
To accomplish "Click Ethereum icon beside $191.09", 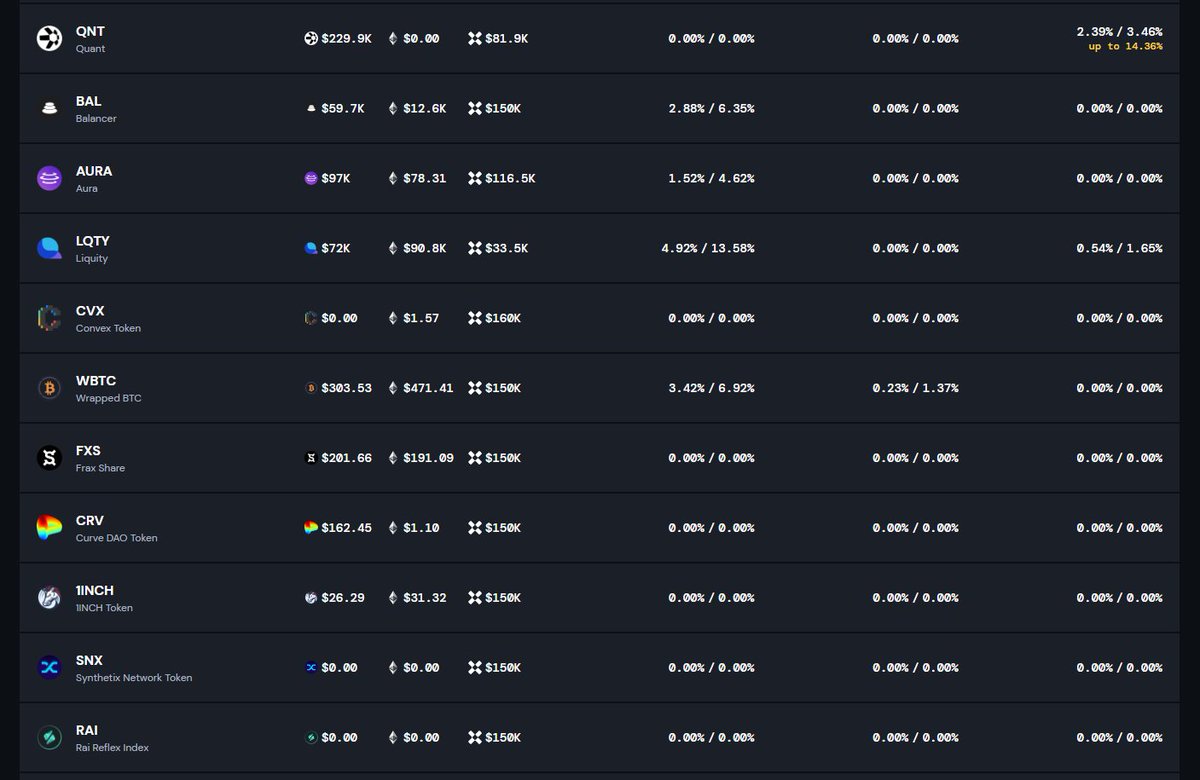I will [393, 459].
